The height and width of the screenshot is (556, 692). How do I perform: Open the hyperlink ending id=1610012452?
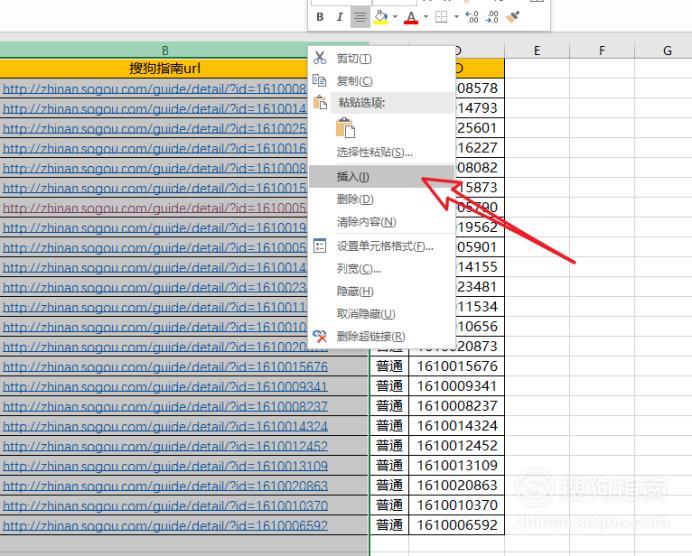(165, 446)
